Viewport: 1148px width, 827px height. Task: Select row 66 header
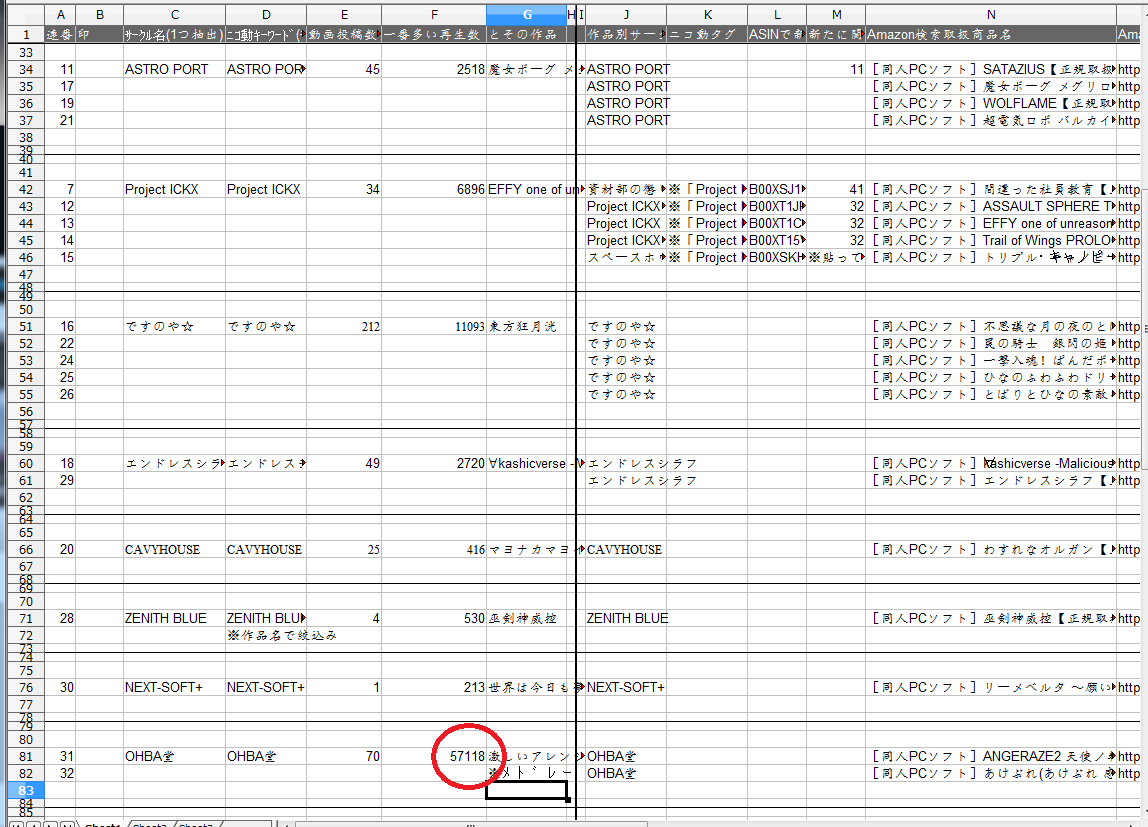[x=26, y=550]
